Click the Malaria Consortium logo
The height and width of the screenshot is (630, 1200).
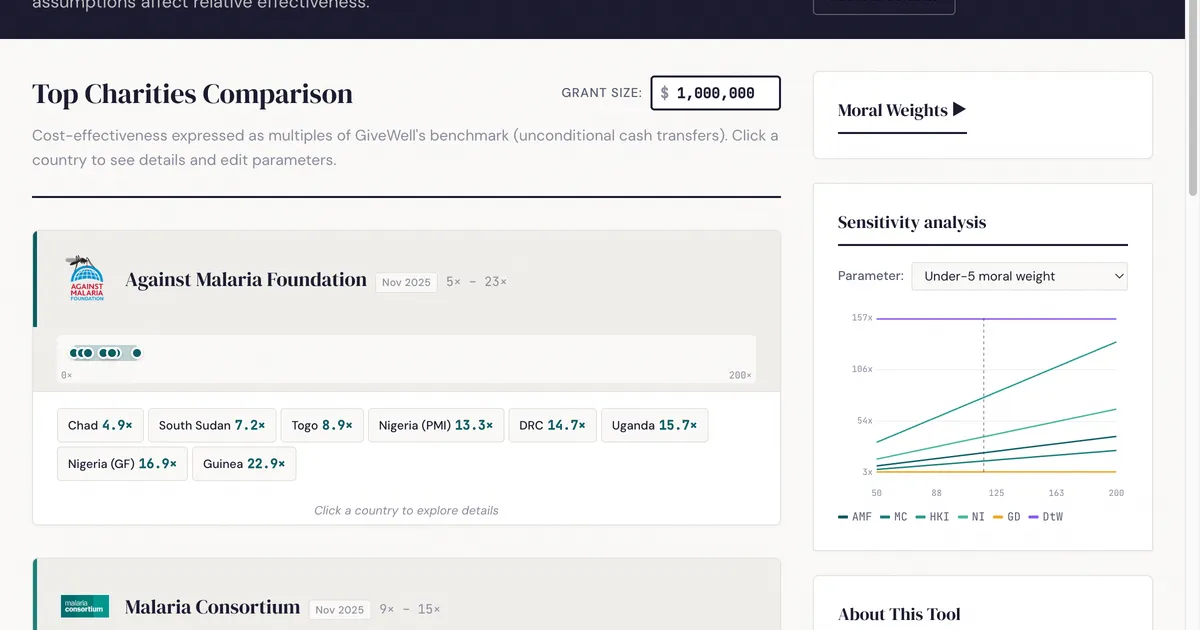85,606
